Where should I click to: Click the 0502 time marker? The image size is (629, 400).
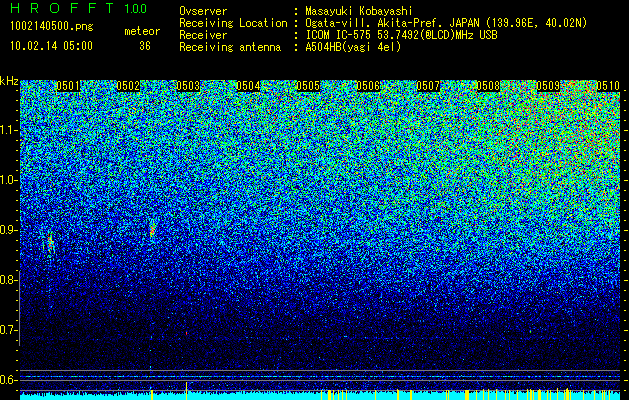[x=128, y=86]
